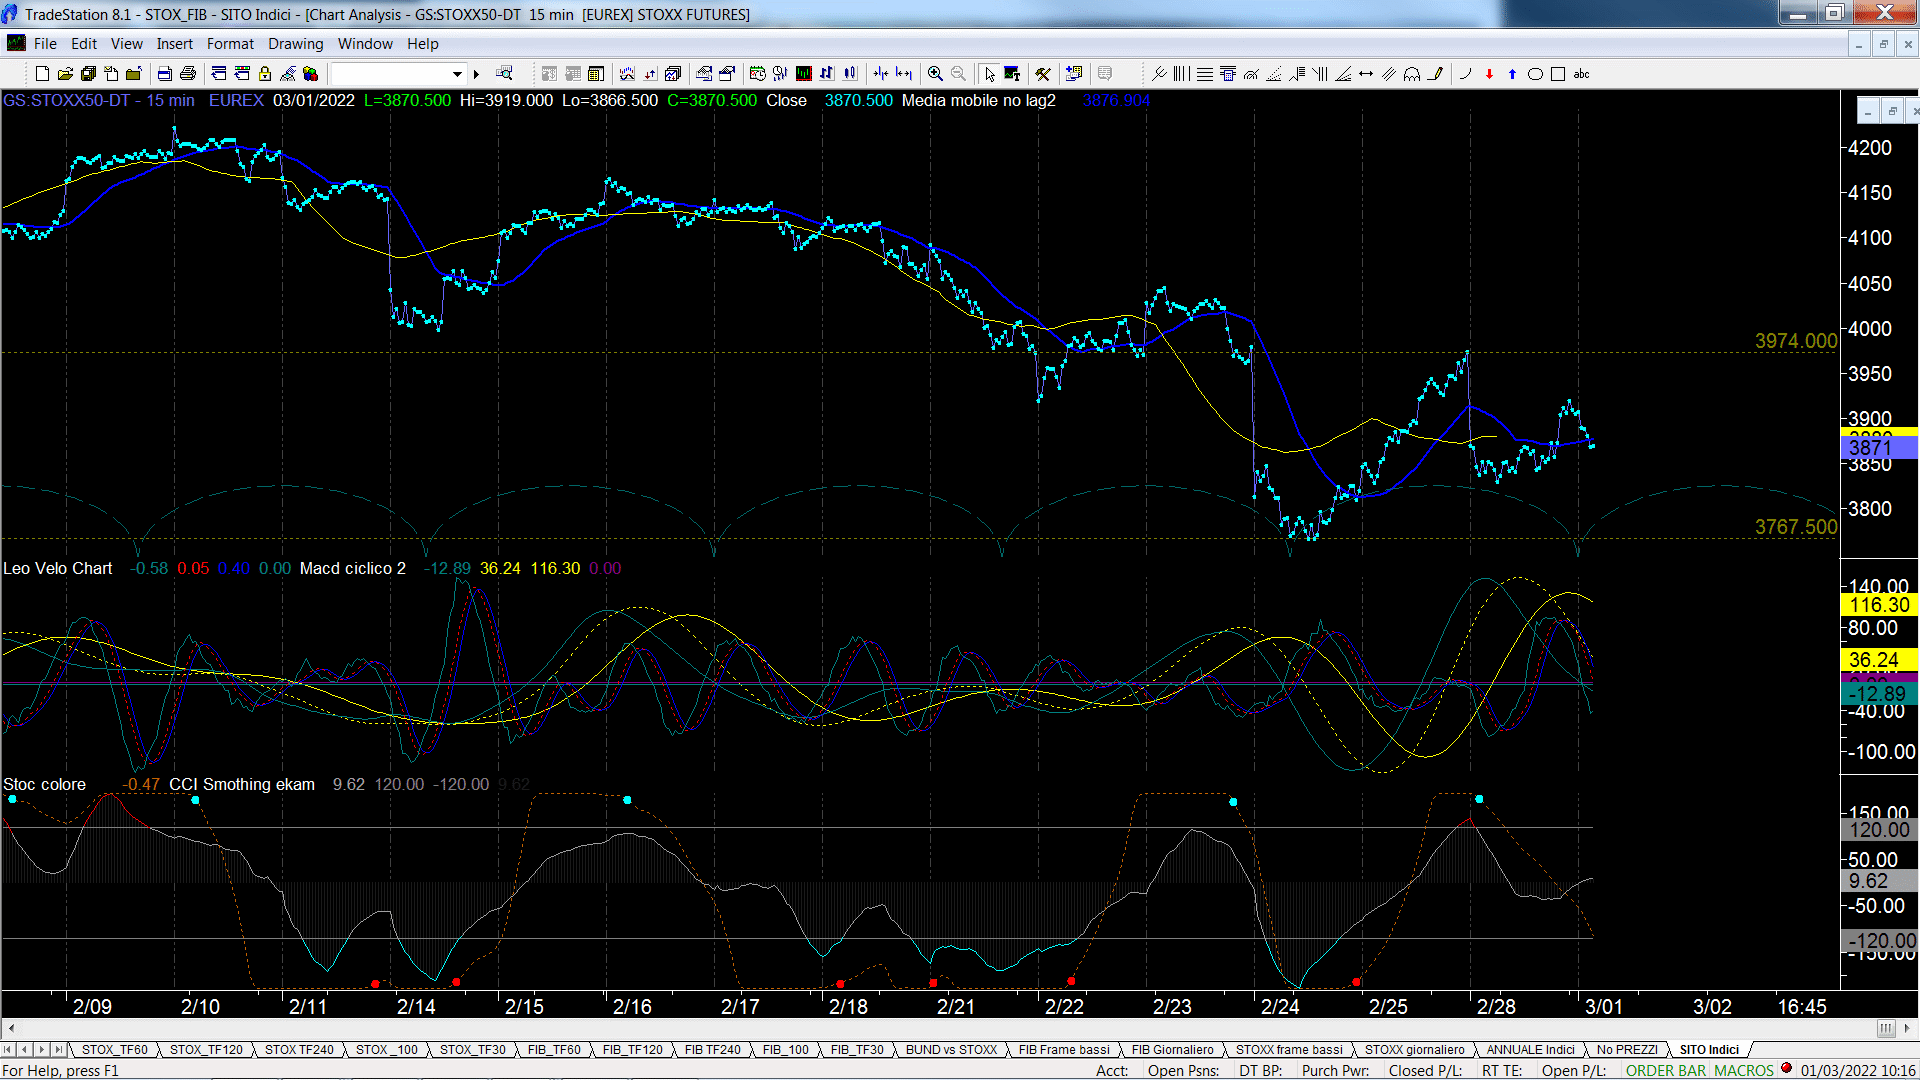Click the Print icon in toolbar
The height and width of the screenshot is (1080, 1920).
pyautogui.click(x=187, y=74)
